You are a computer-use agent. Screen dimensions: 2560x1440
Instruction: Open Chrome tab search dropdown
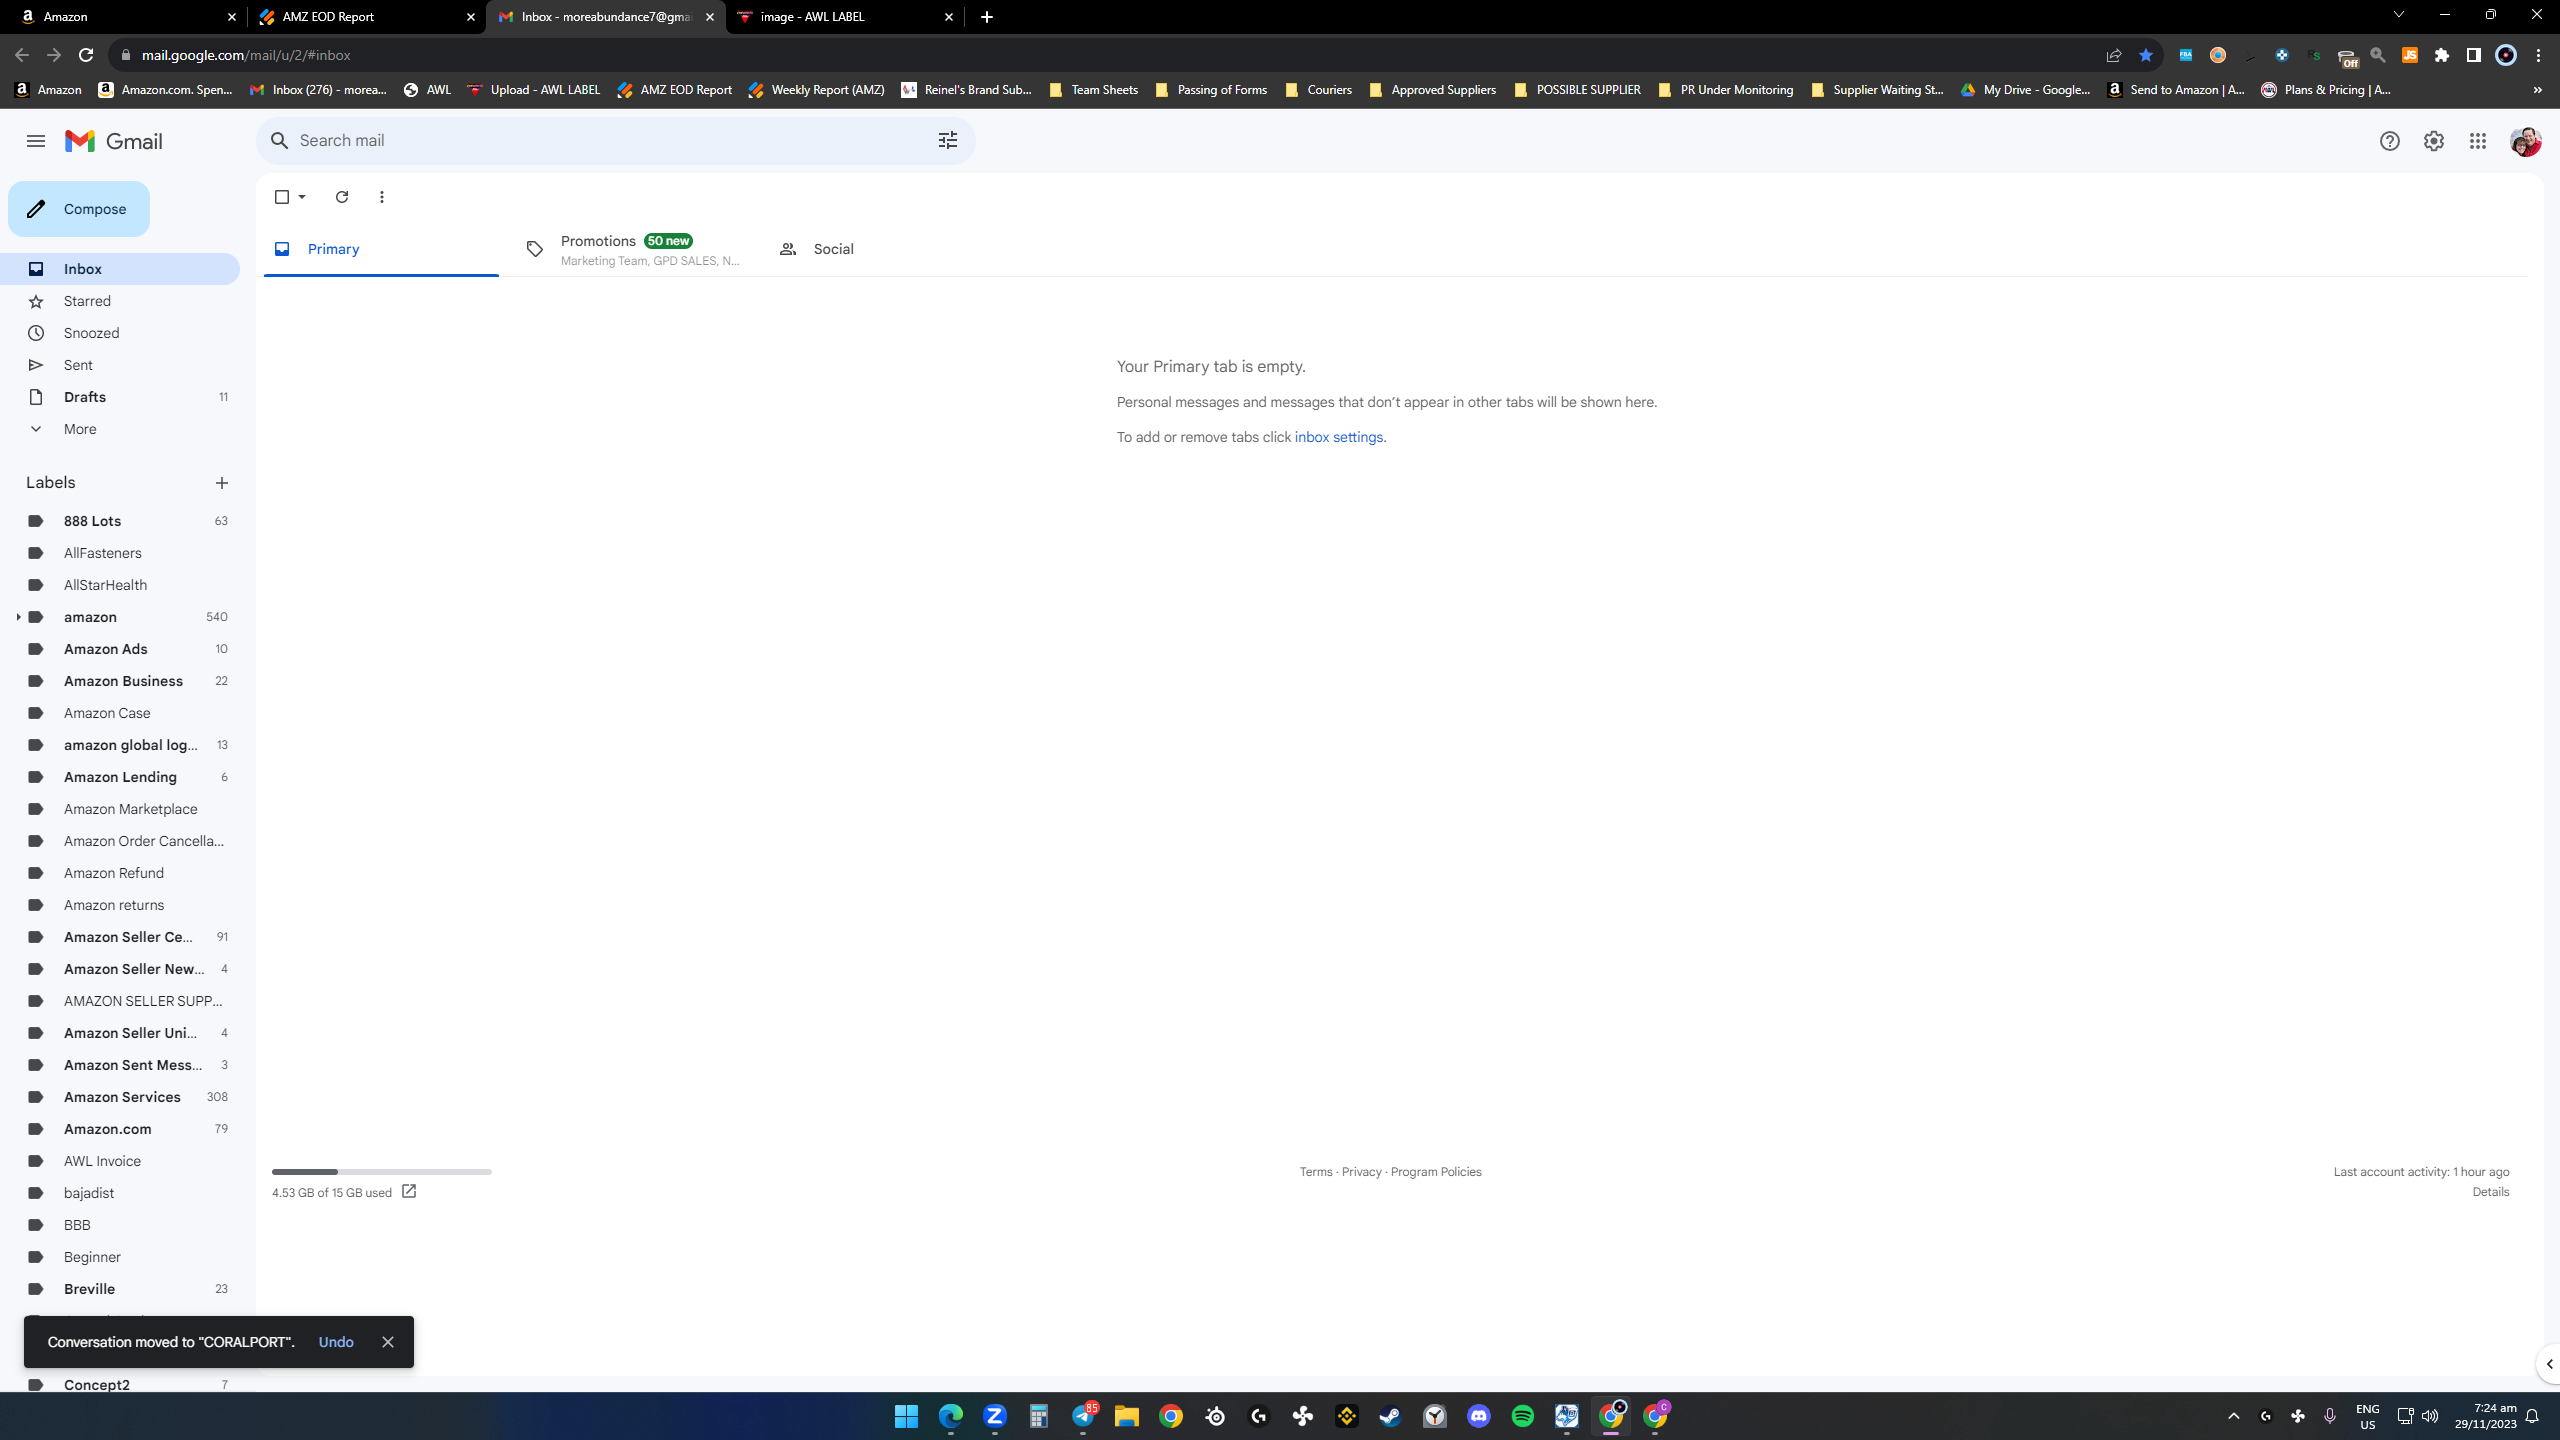coord(2399,16)
